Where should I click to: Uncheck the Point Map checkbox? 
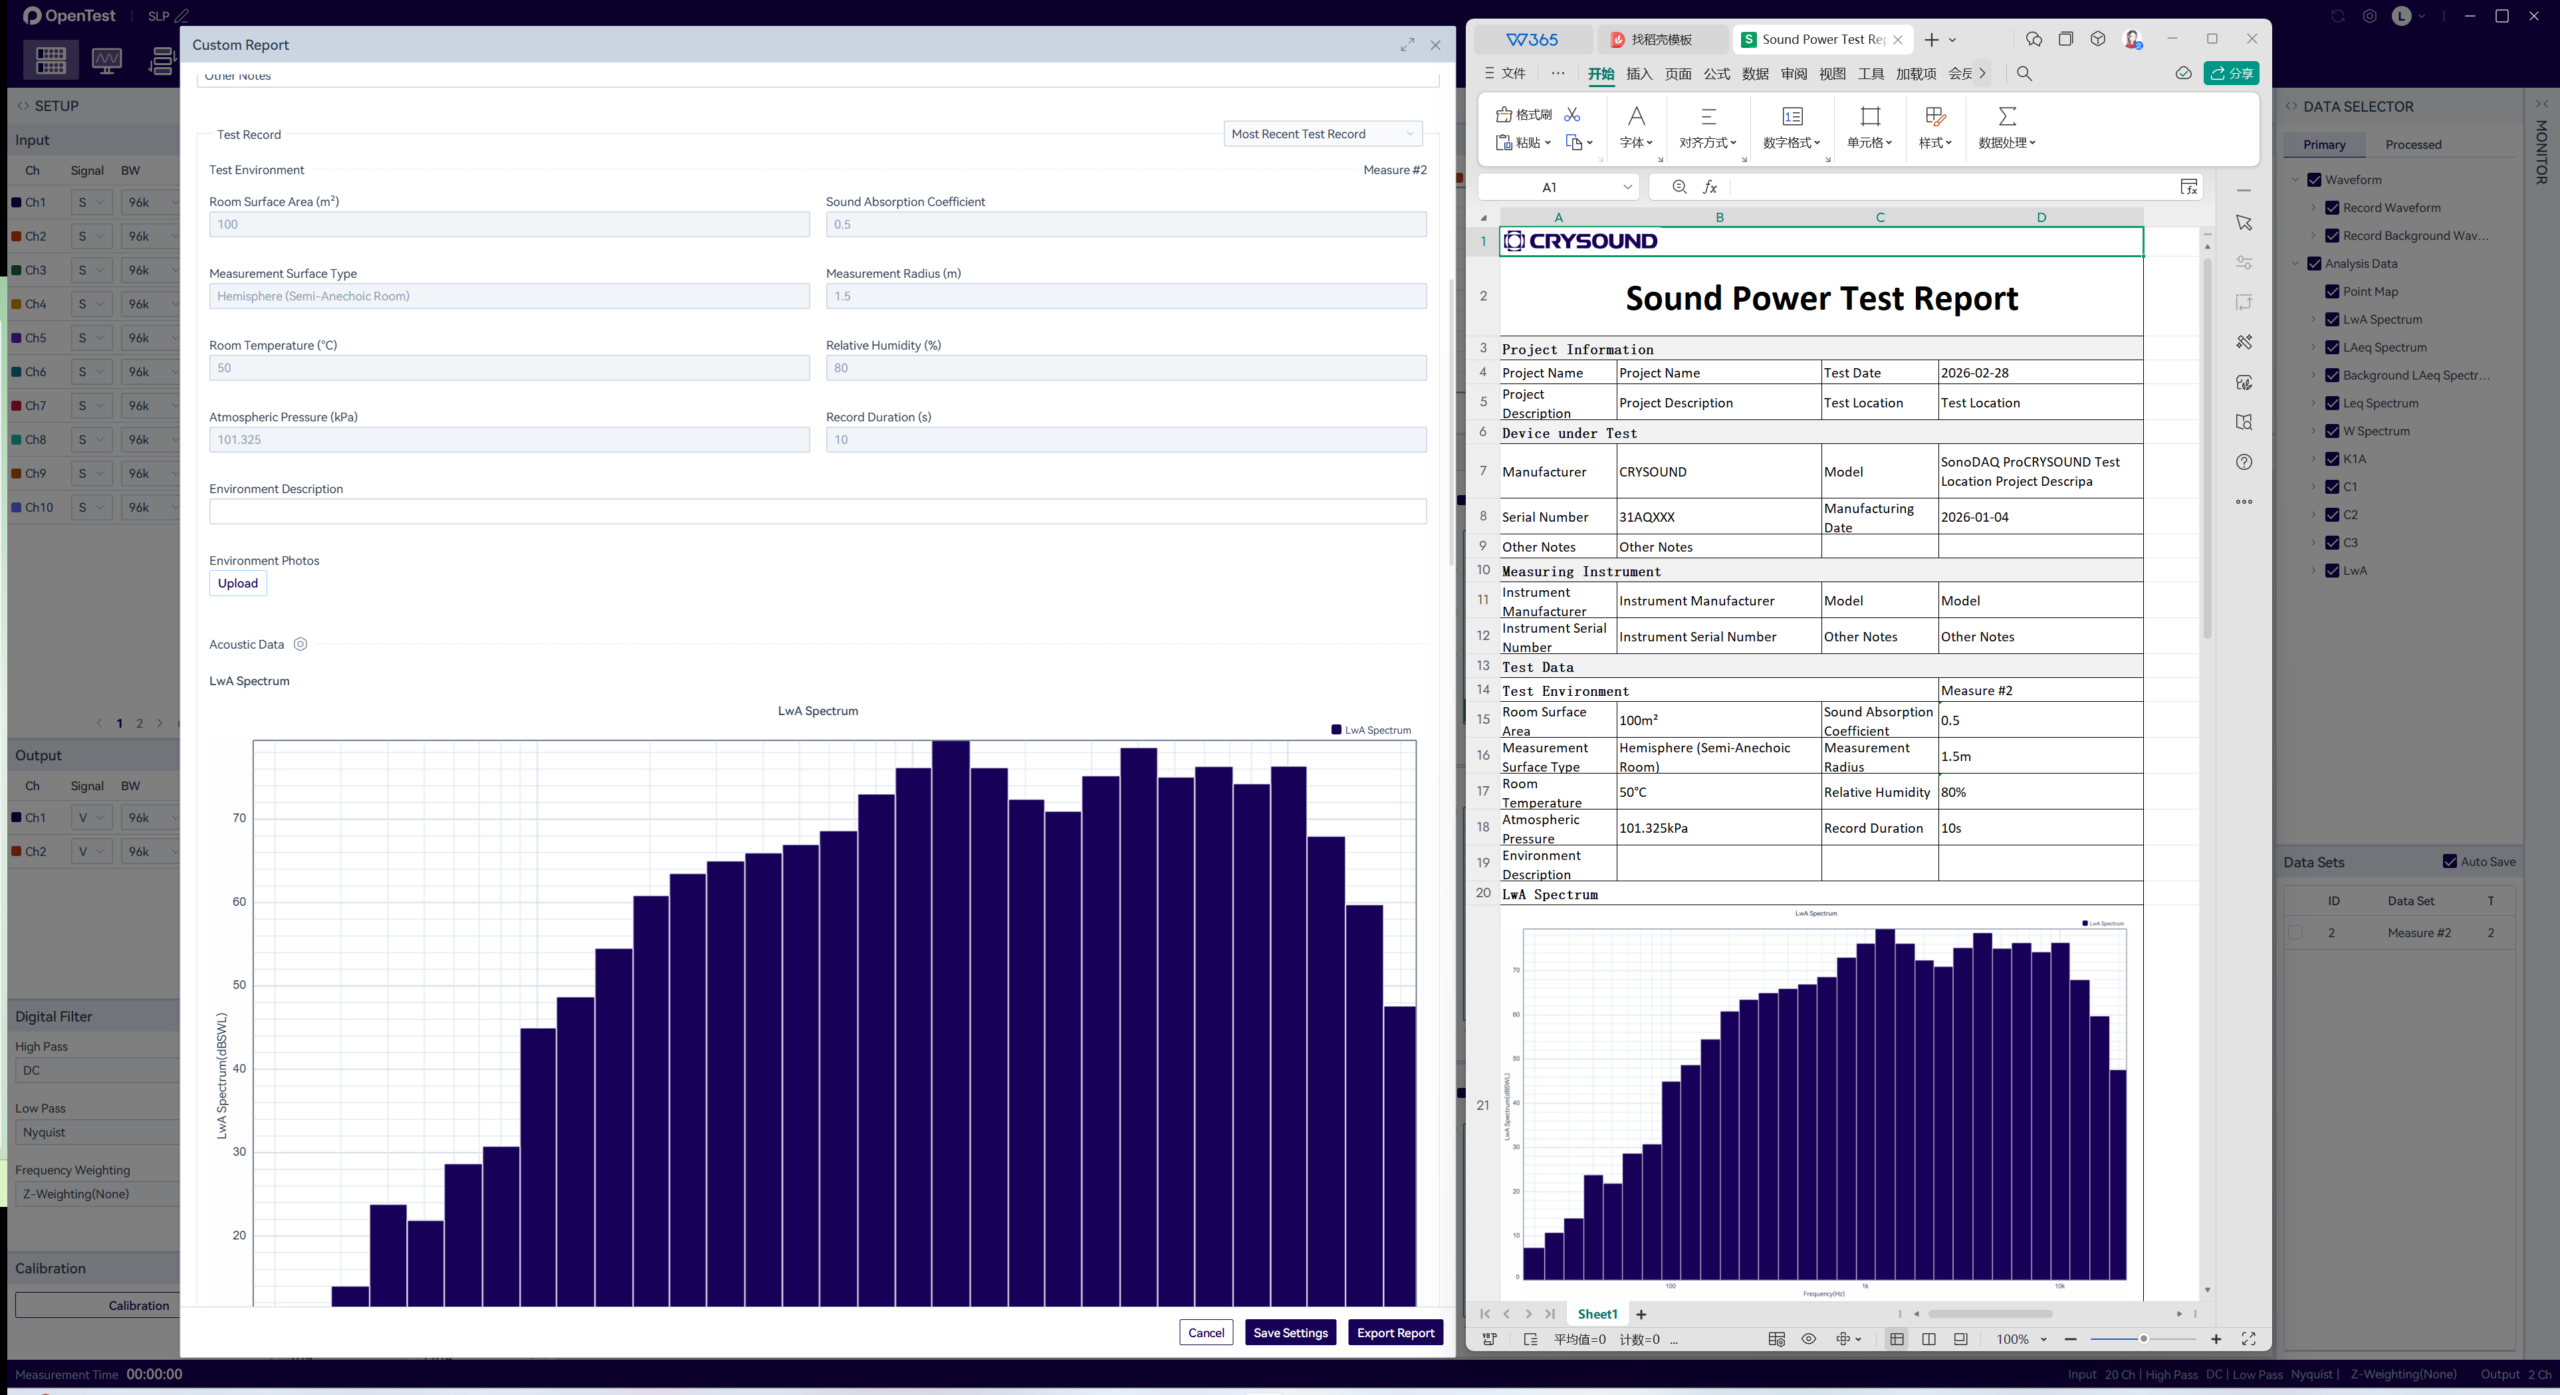point(2332,292)
